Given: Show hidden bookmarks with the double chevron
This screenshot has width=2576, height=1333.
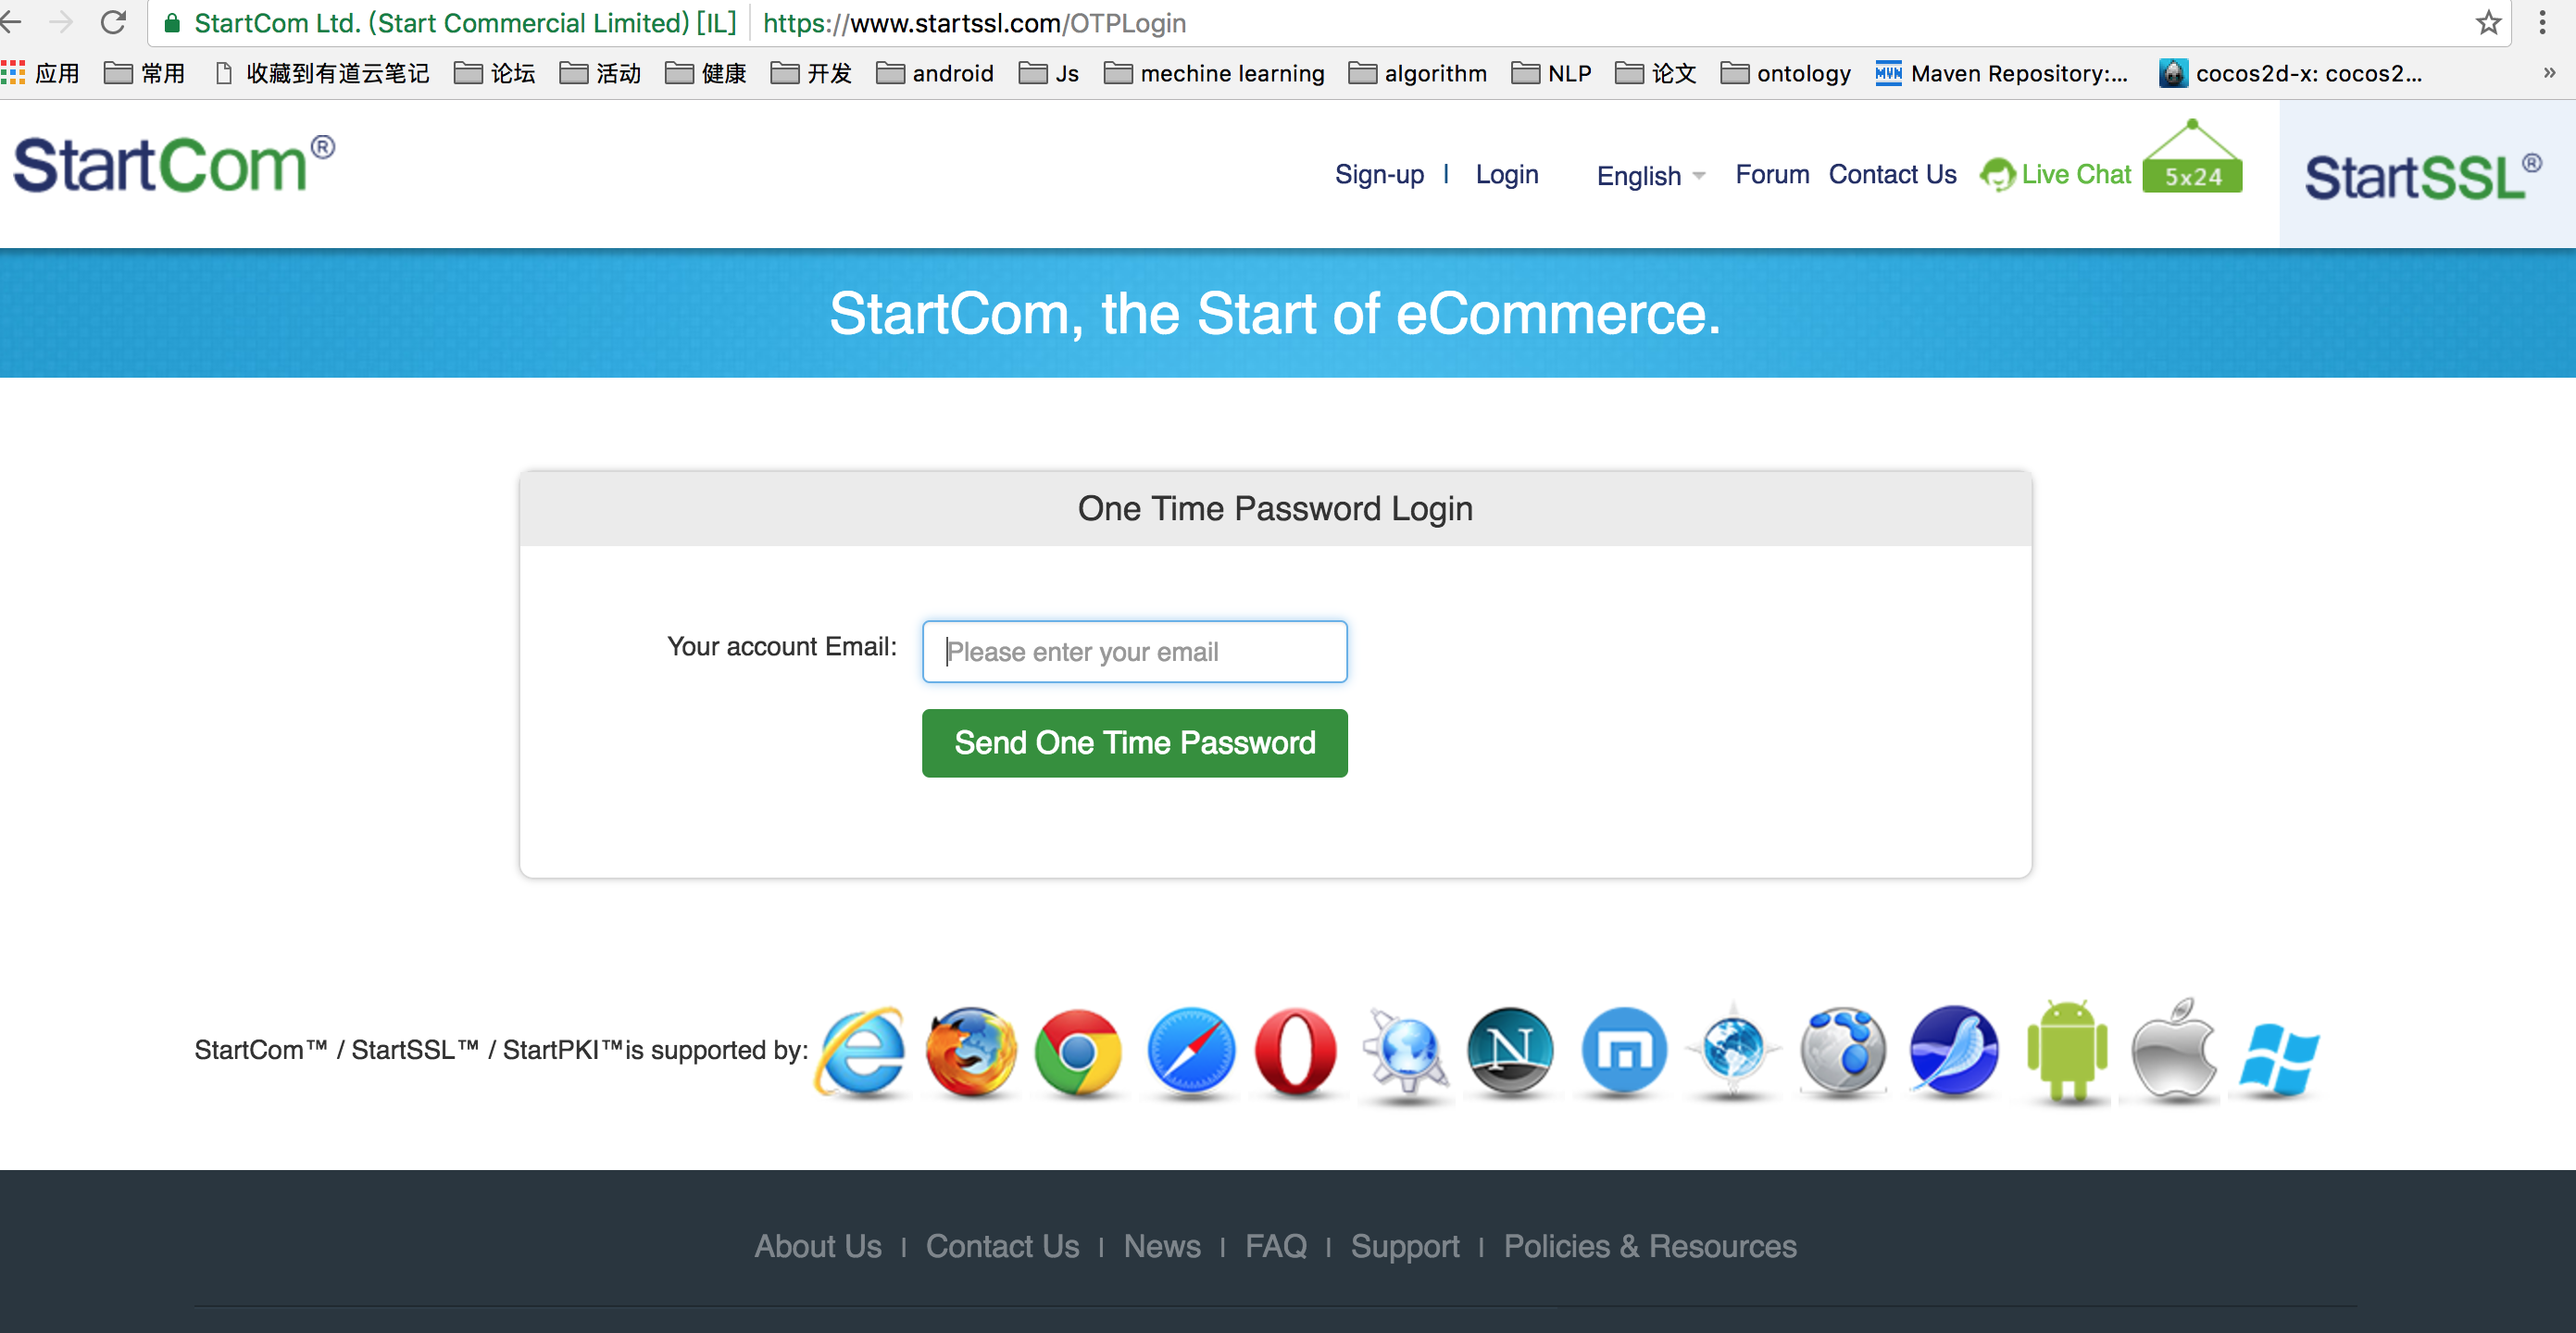Looking at the screenshot, I should 2549,73.
